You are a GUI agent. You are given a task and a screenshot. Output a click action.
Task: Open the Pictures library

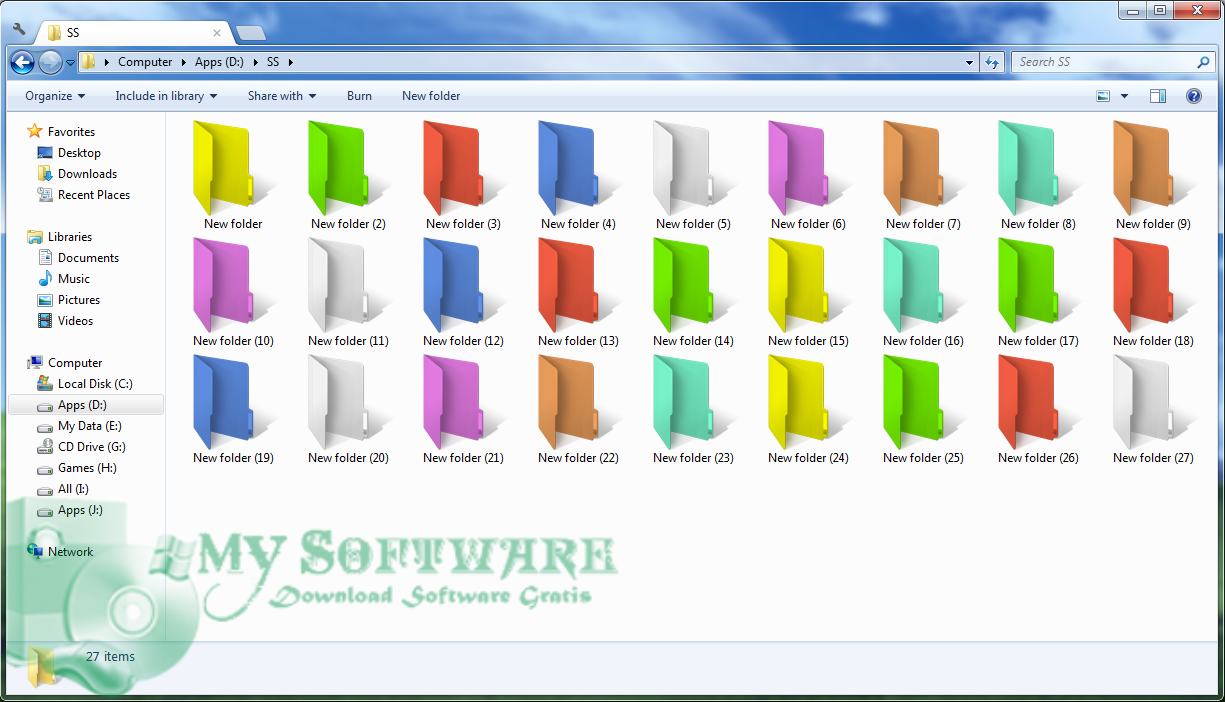point(77,299)
